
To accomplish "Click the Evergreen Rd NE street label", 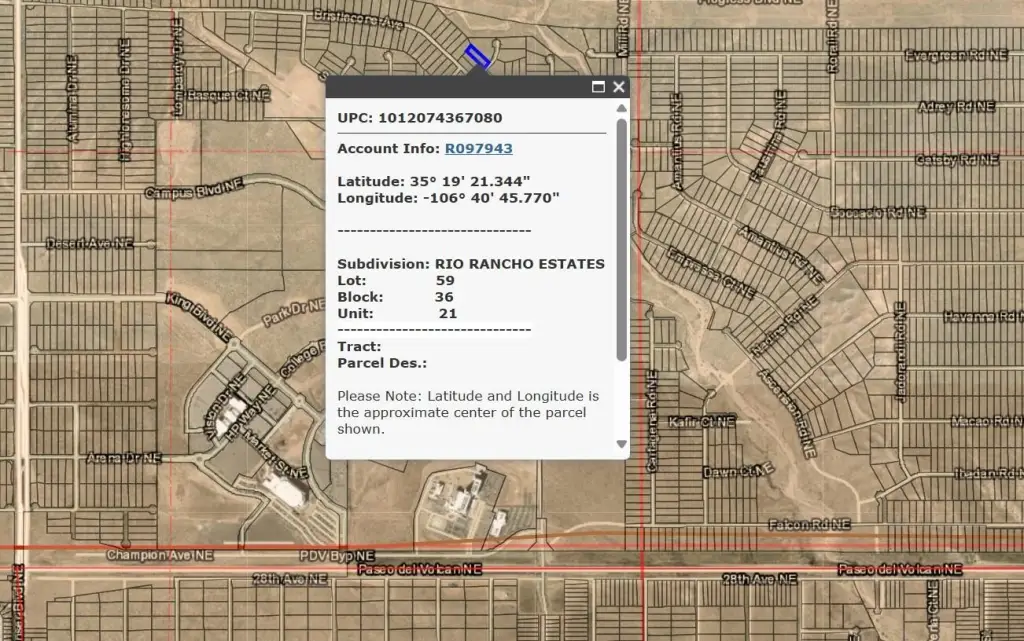I will tap(954, 56).
